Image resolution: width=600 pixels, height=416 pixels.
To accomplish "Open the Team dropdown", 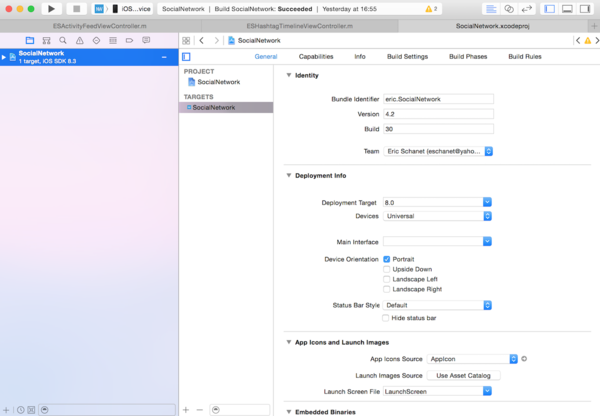I will pos(438,151).
